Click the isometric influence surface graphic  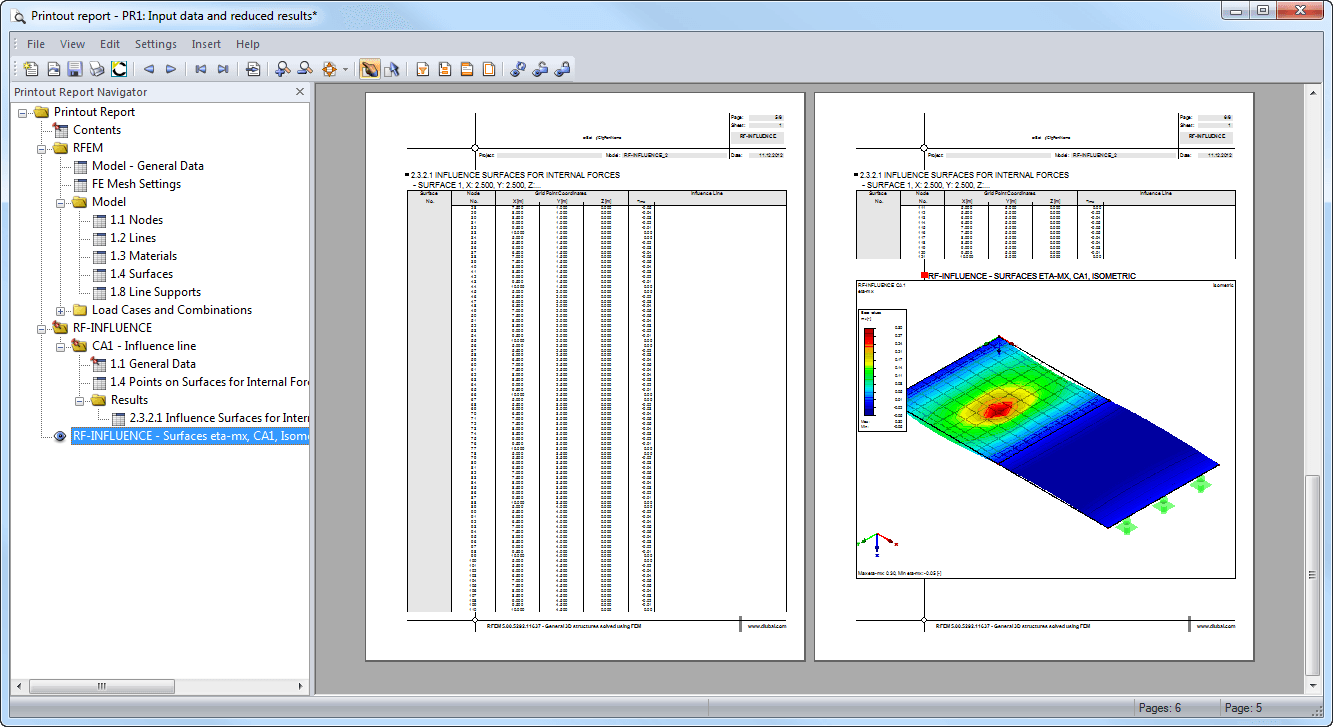[1046, 430]
